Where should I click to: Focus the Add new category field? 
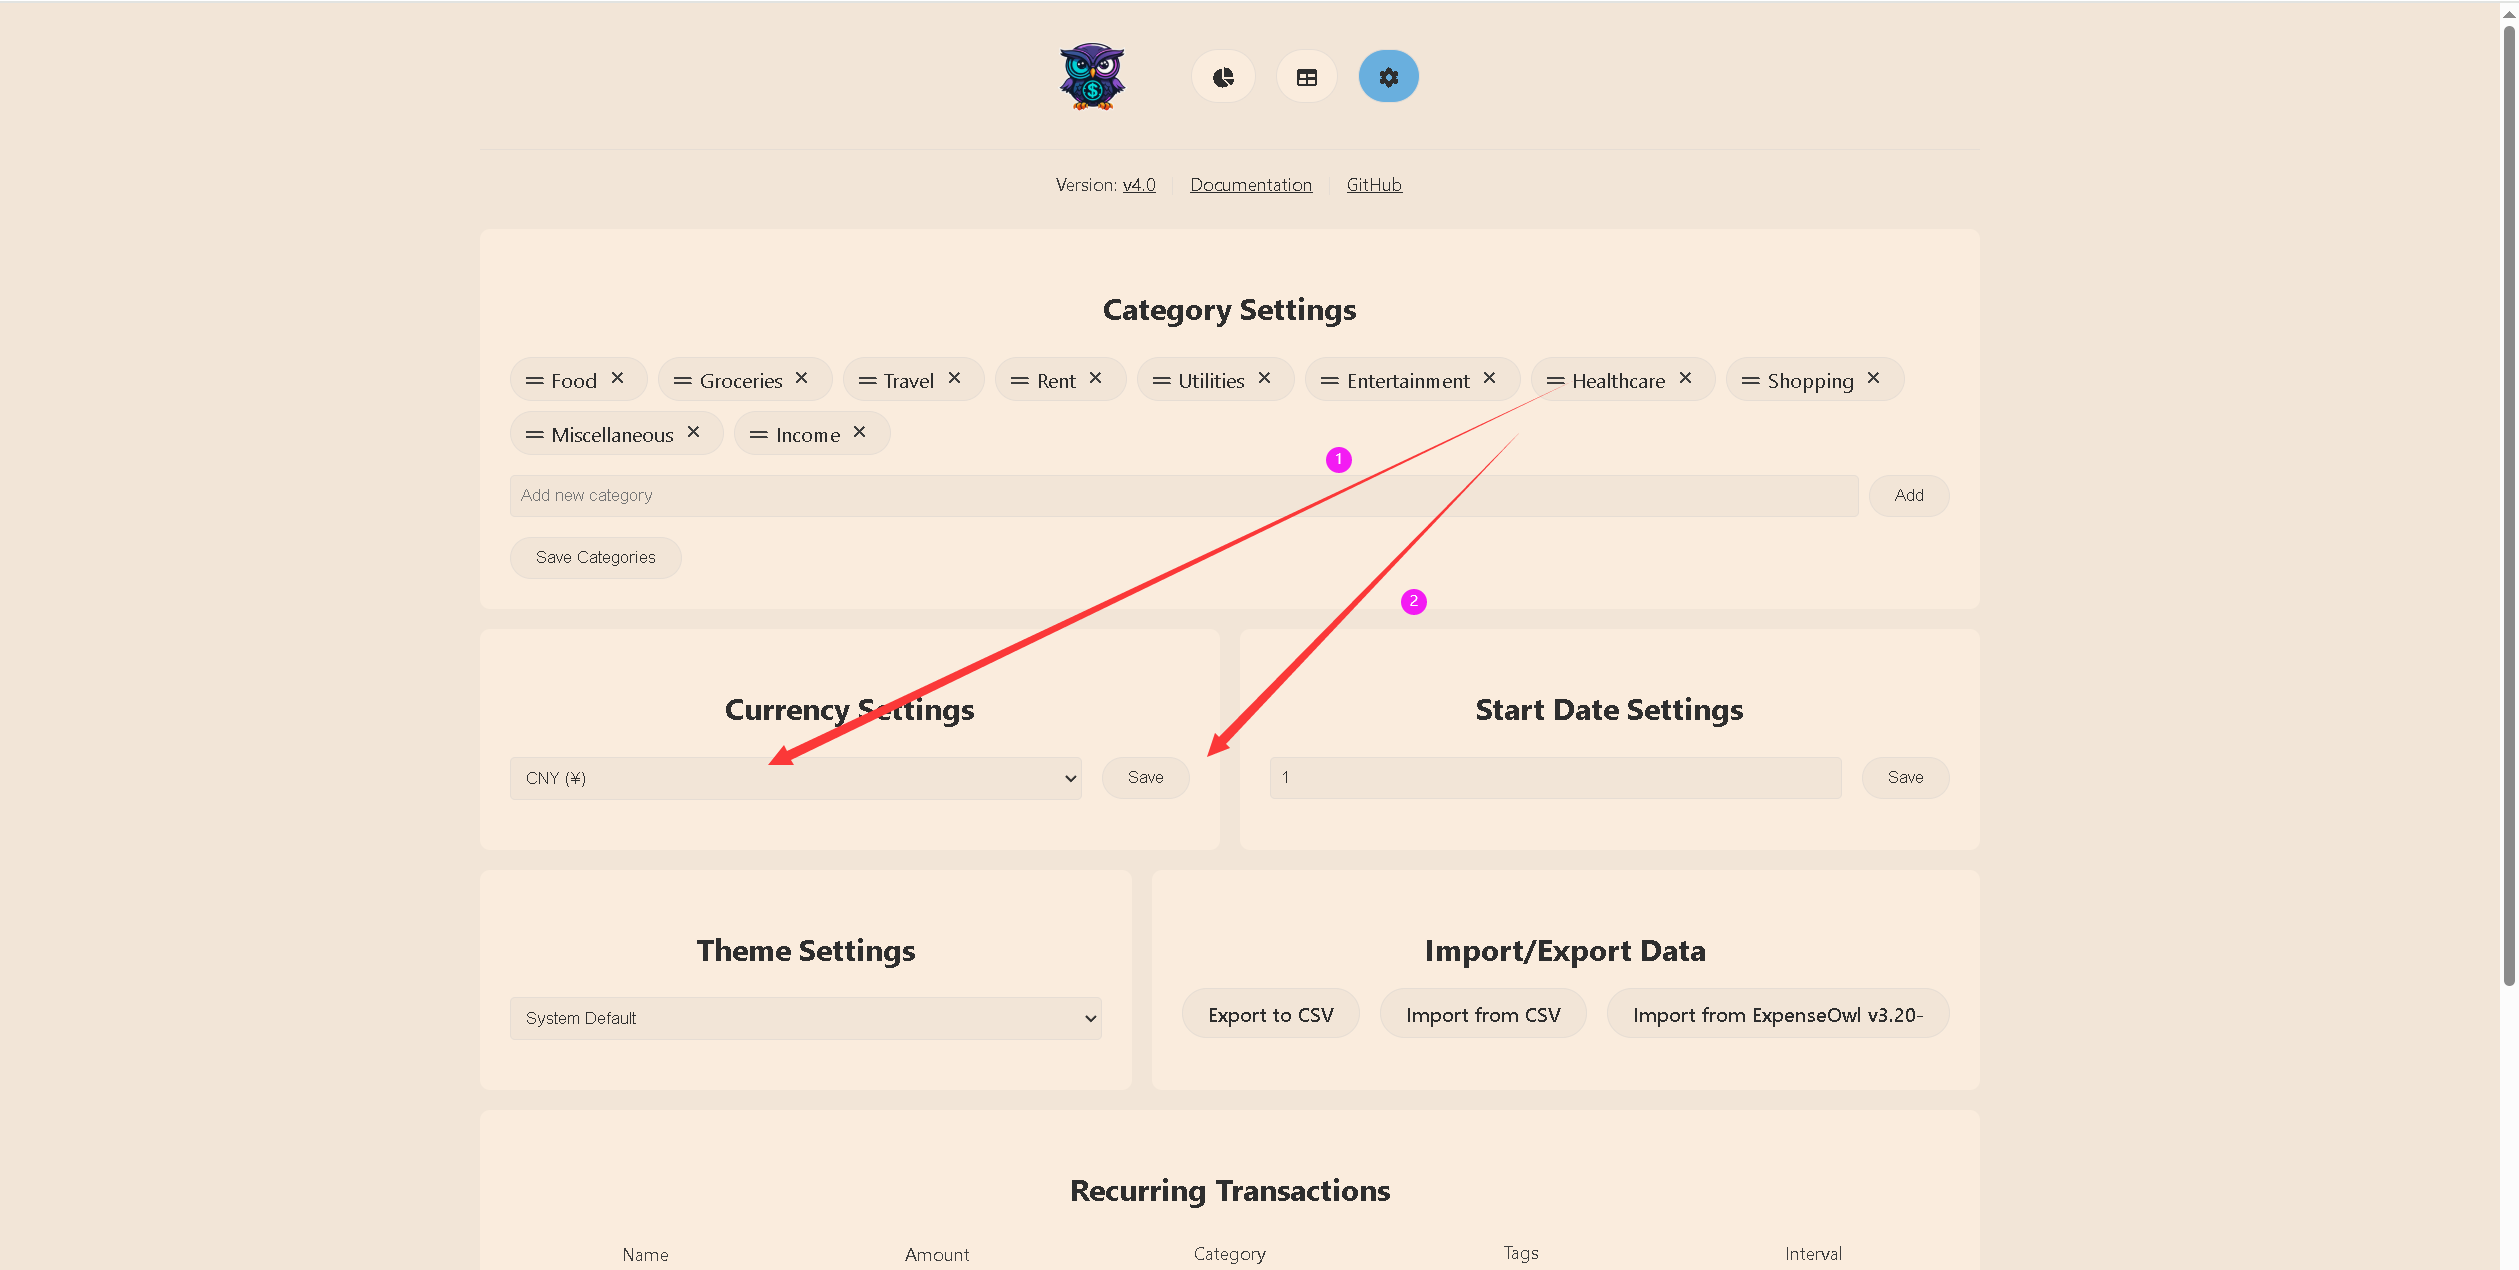pos(1183,496)
